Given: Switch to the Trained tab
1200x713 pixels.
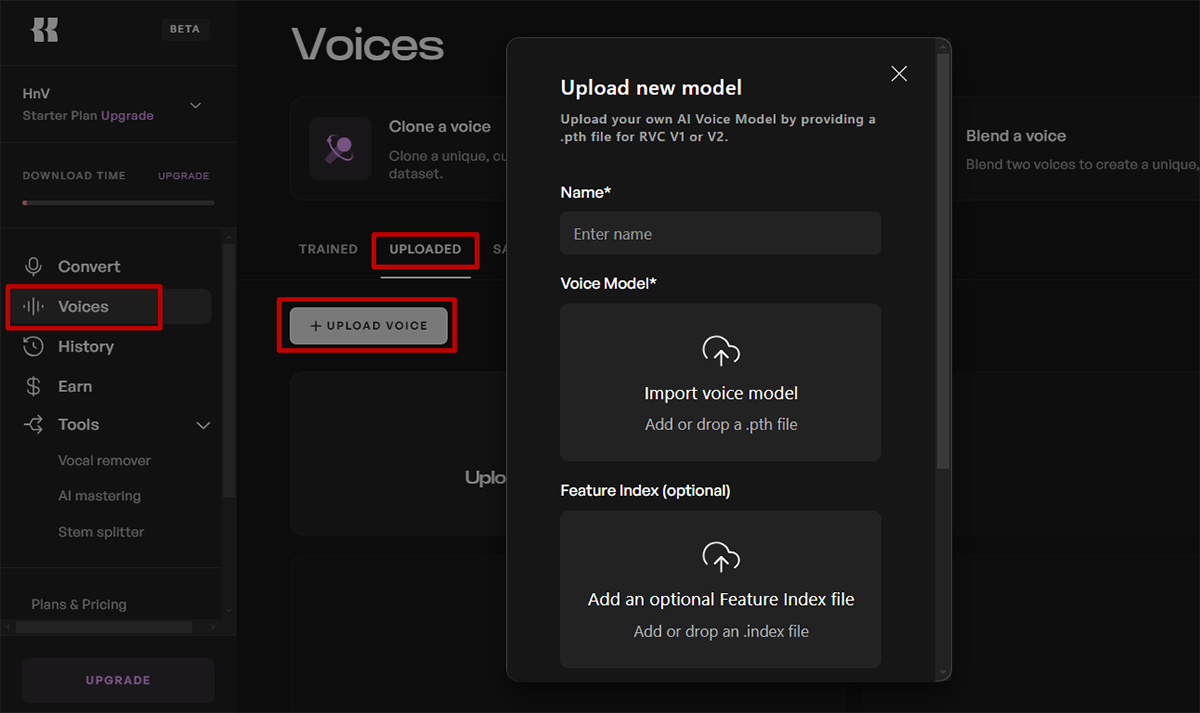Looking at the screenshot, I should (328, 249).
